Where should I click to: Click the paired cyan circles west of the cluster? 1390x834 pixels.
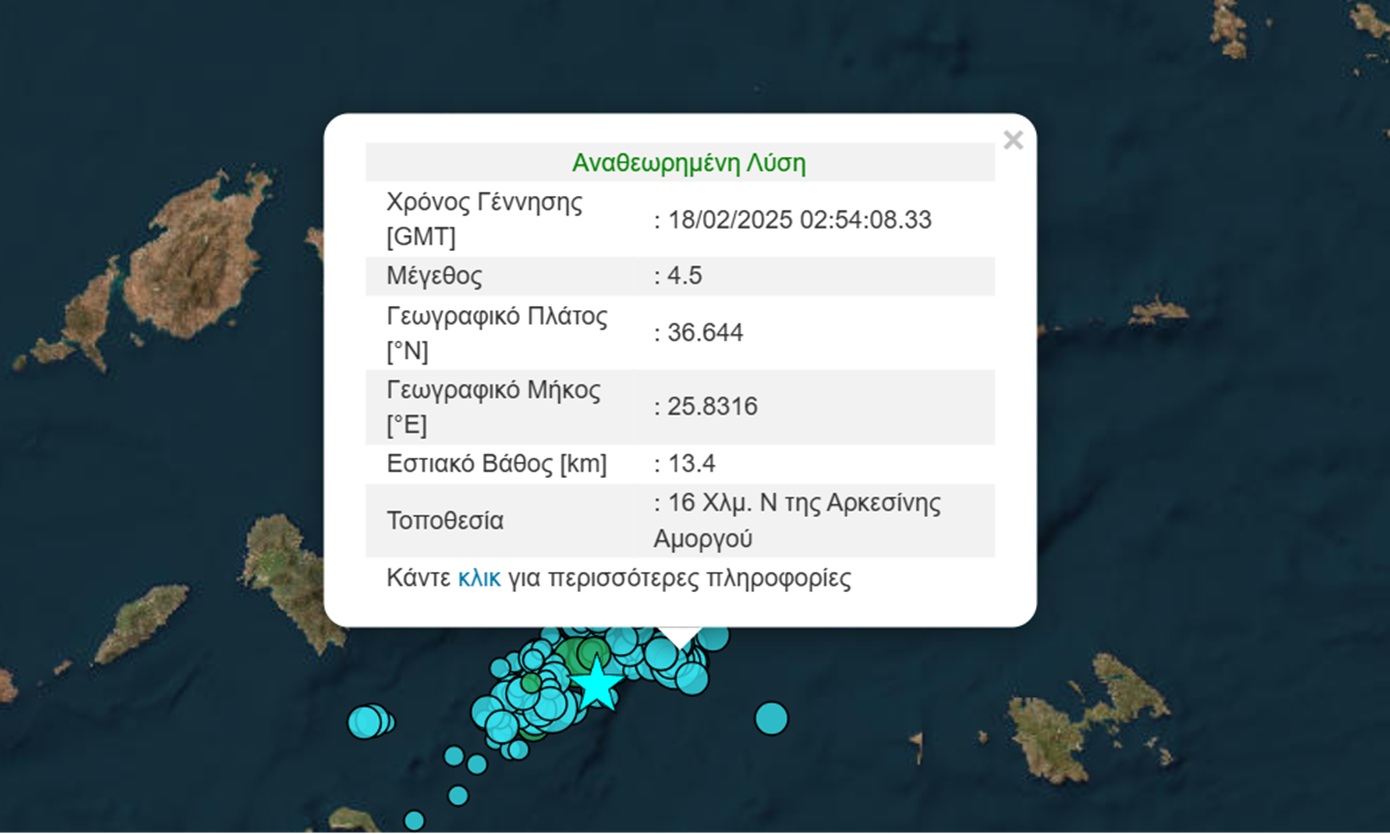point(368,721)
